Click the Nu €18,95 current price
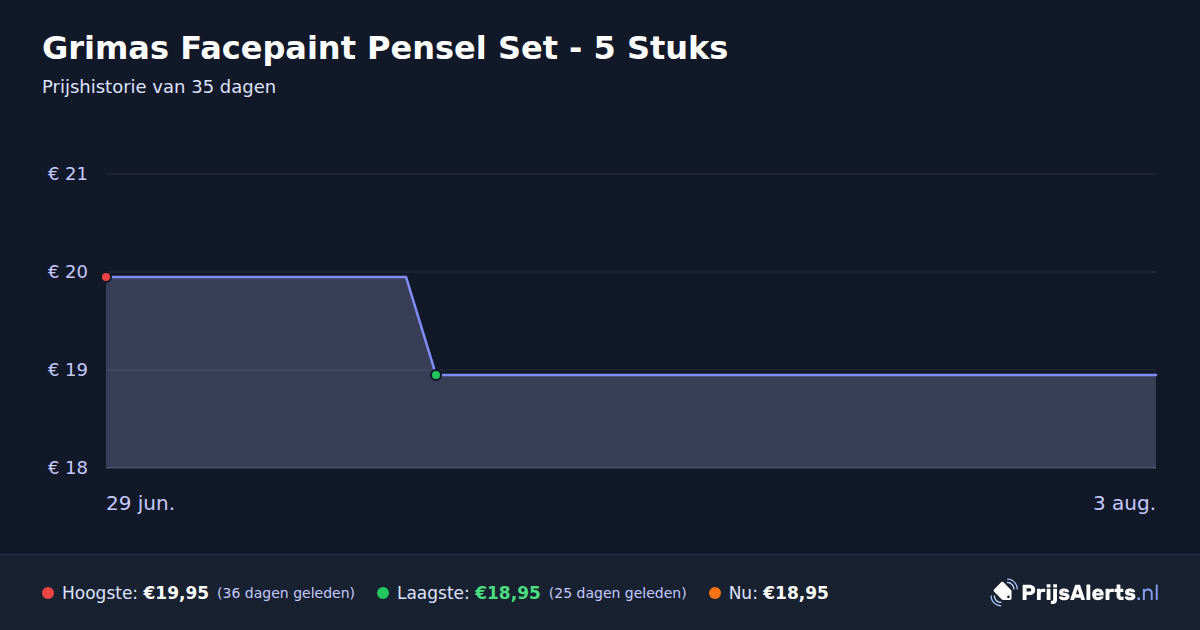The height and width of the screenshot is (630, 1200). tap(796, 593)
